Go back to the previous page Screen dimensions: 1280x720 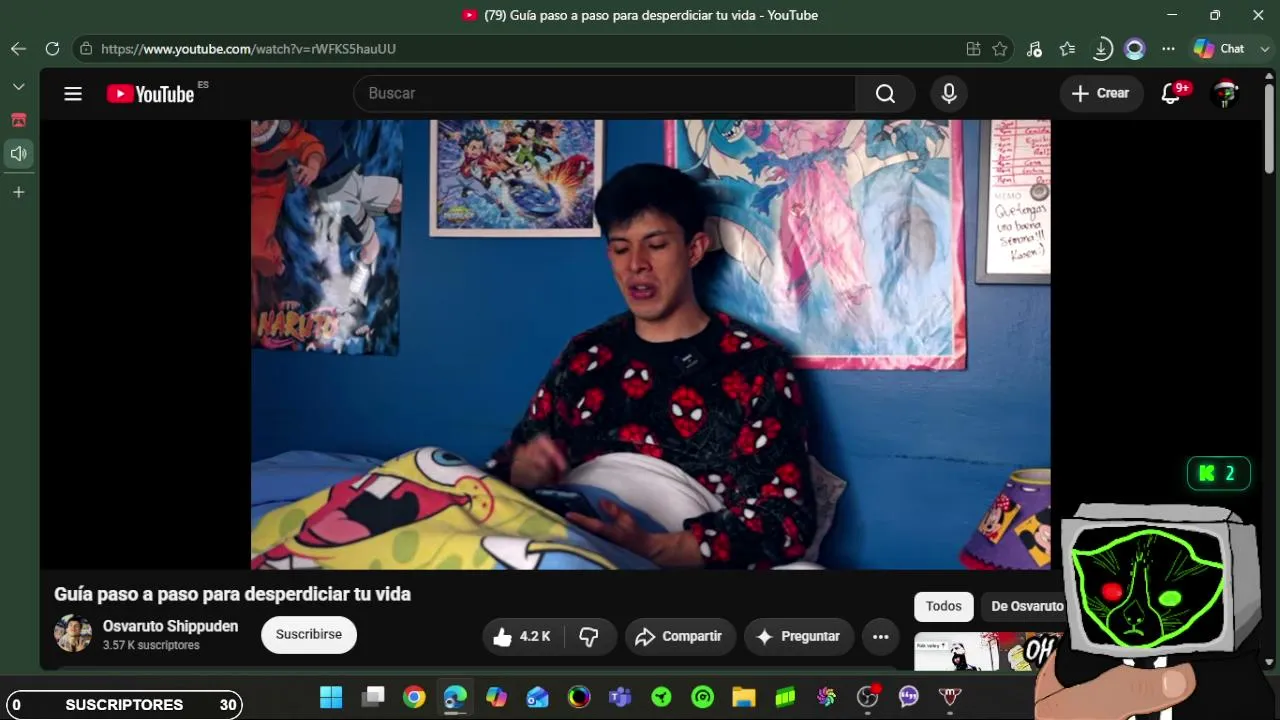tap(18, 49)
